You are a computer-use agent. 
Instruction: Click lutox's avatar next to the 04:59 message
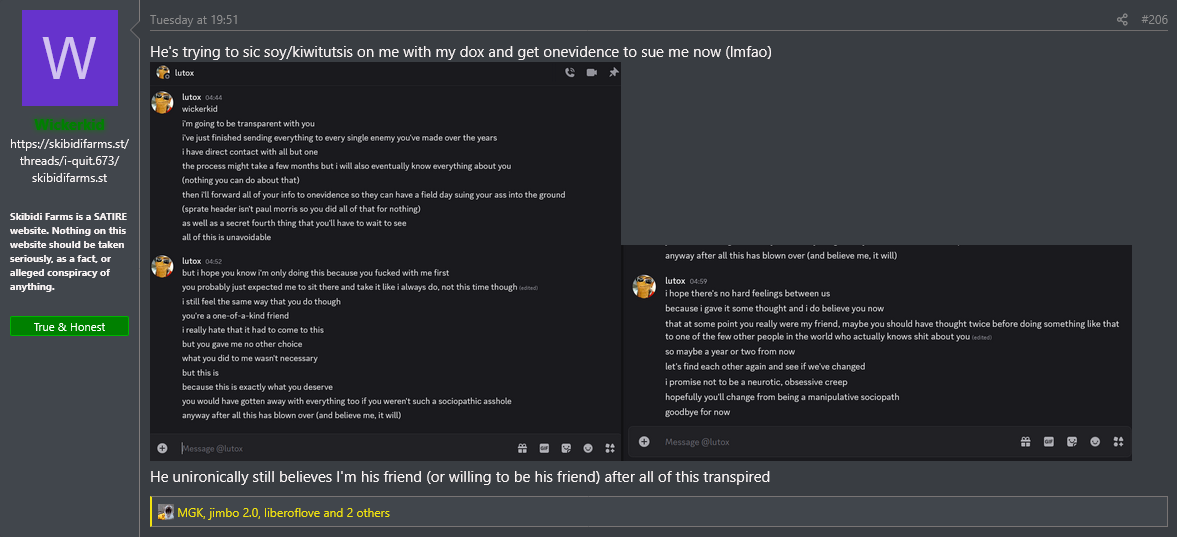coord(644,286)
